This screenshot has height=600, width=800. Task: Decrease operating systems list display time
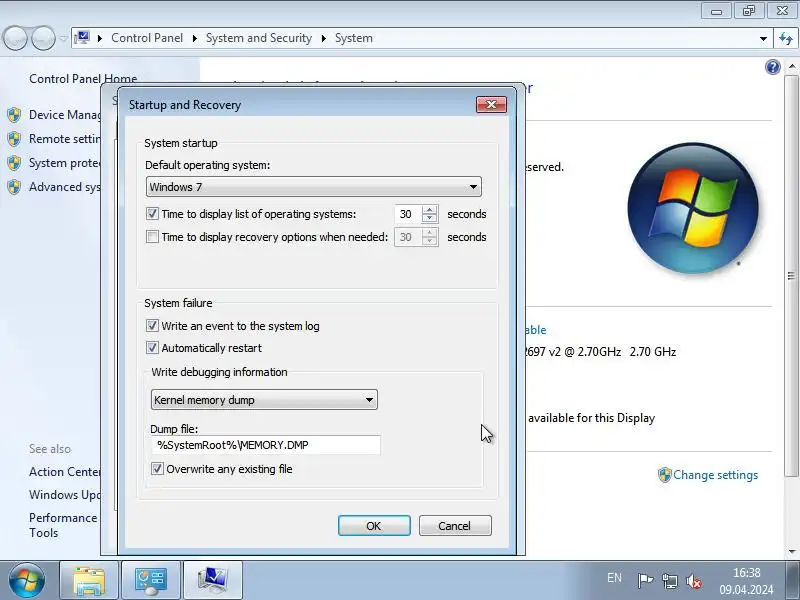(430, 218)
